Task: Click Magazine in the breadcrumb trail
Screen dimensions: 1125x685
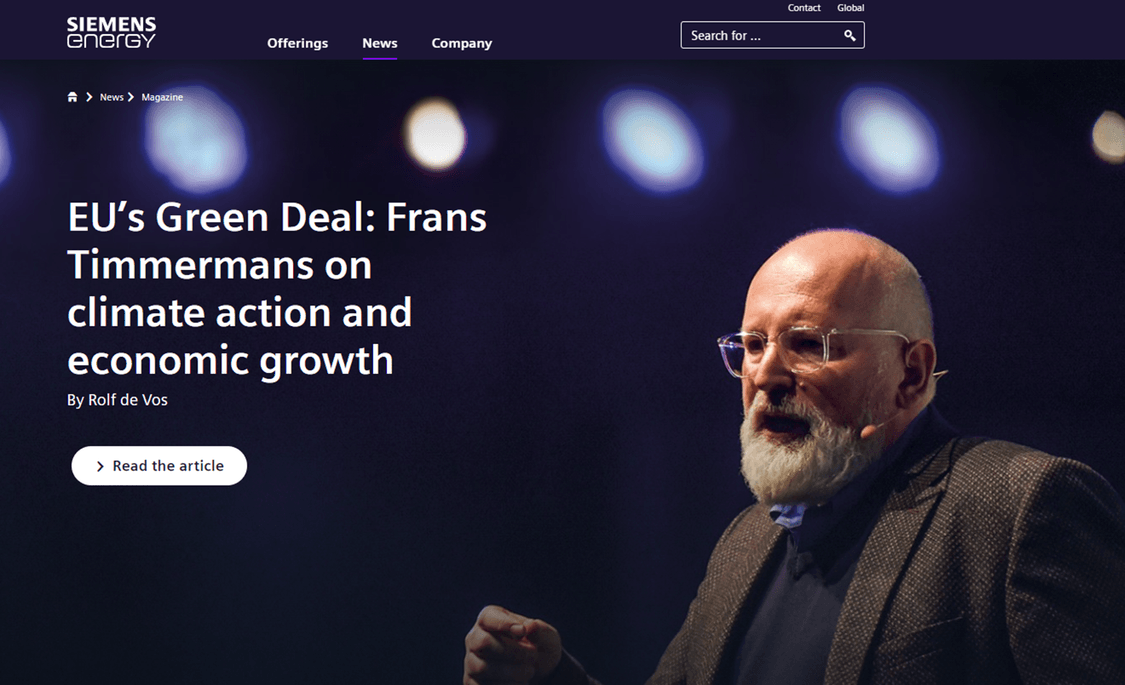Action: coord(162,97)
